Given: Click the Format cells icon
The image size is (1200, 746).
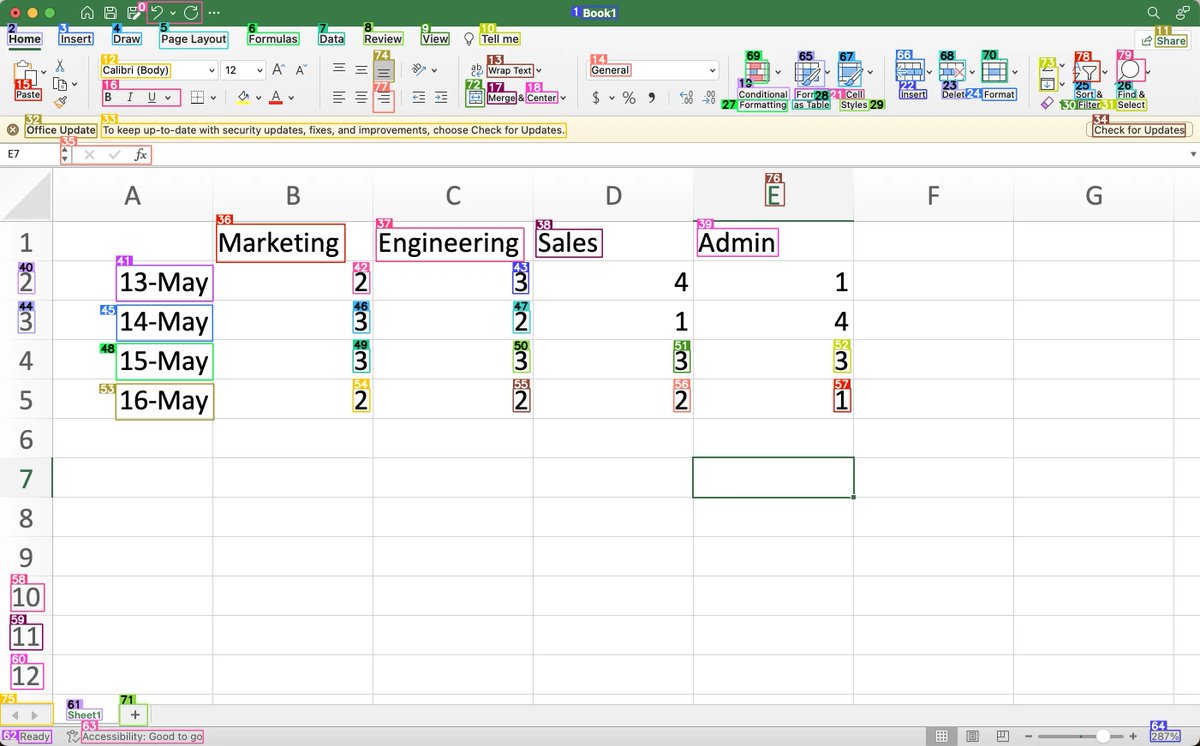Looking at the screenshot, I should 994,71.
